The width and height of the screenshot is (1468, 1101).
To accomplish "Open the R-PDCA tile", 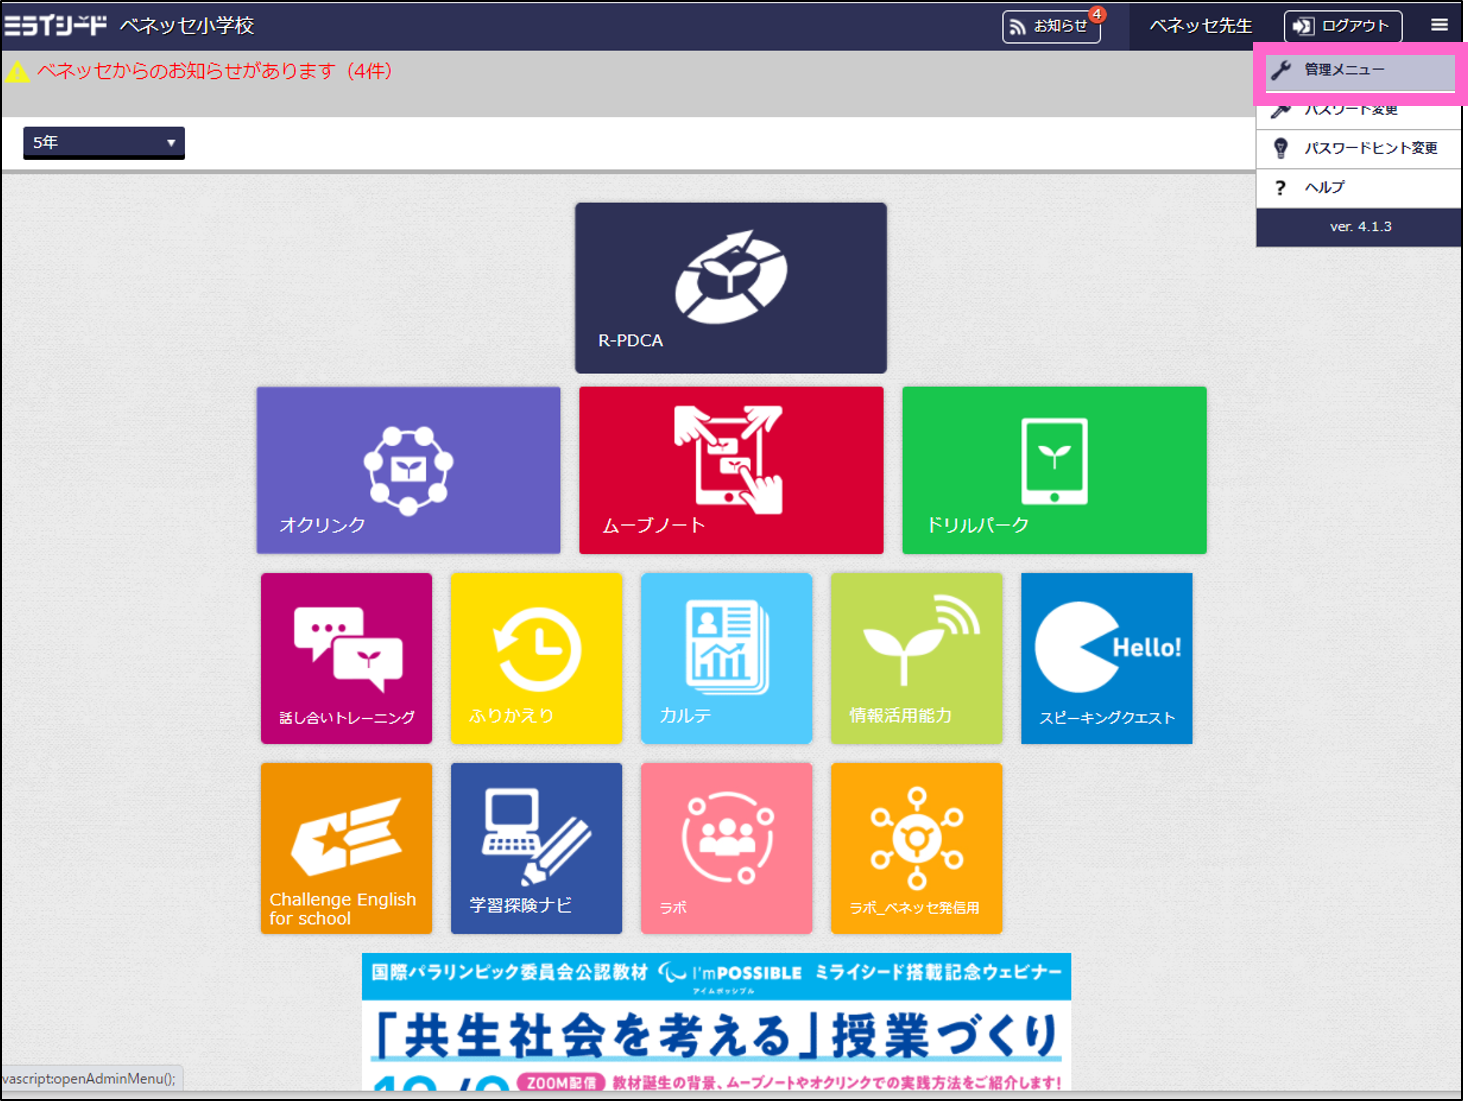I will click(x=730, y=288).
